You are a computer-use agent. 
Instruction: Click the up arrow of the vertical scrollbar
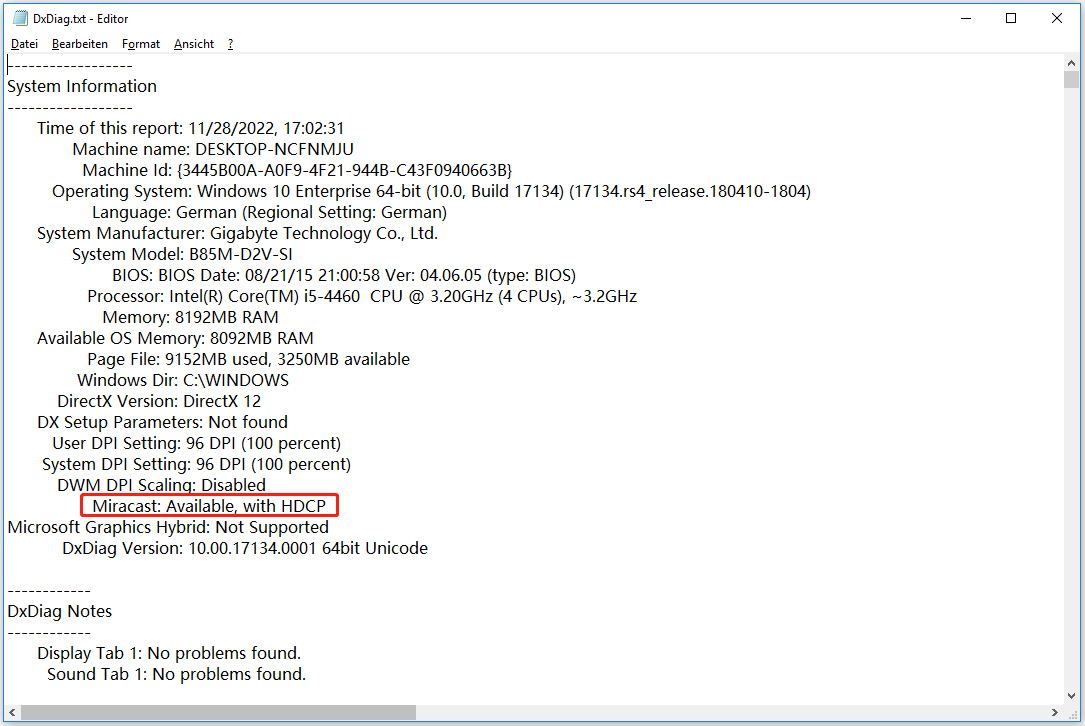(1071, 62)
